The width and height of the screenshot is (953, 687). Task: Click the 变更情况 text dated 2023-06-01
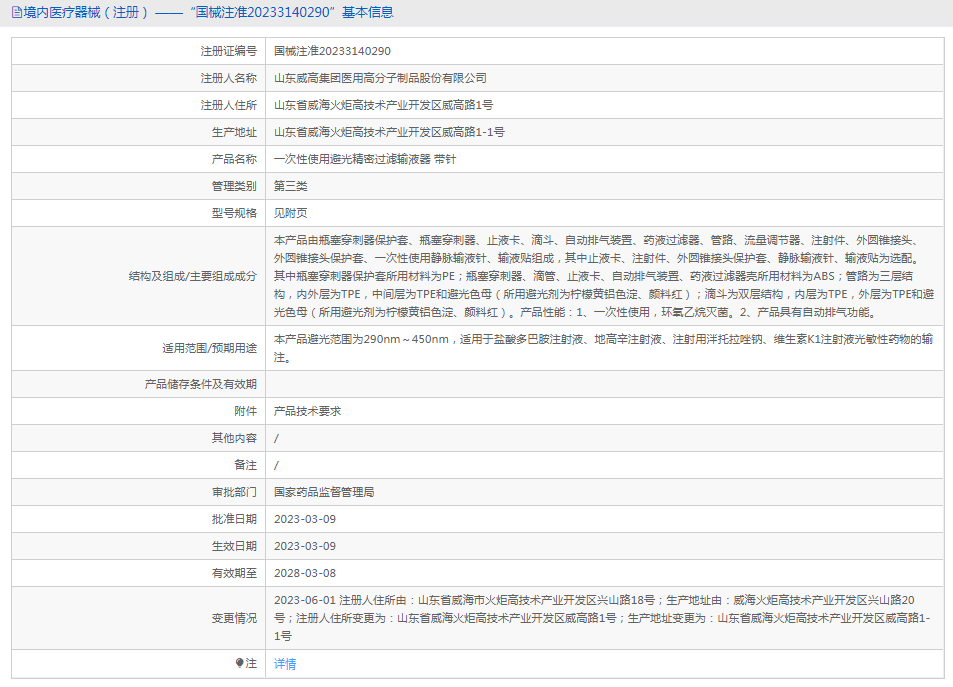pyautogui.click(x=602, y=618)
